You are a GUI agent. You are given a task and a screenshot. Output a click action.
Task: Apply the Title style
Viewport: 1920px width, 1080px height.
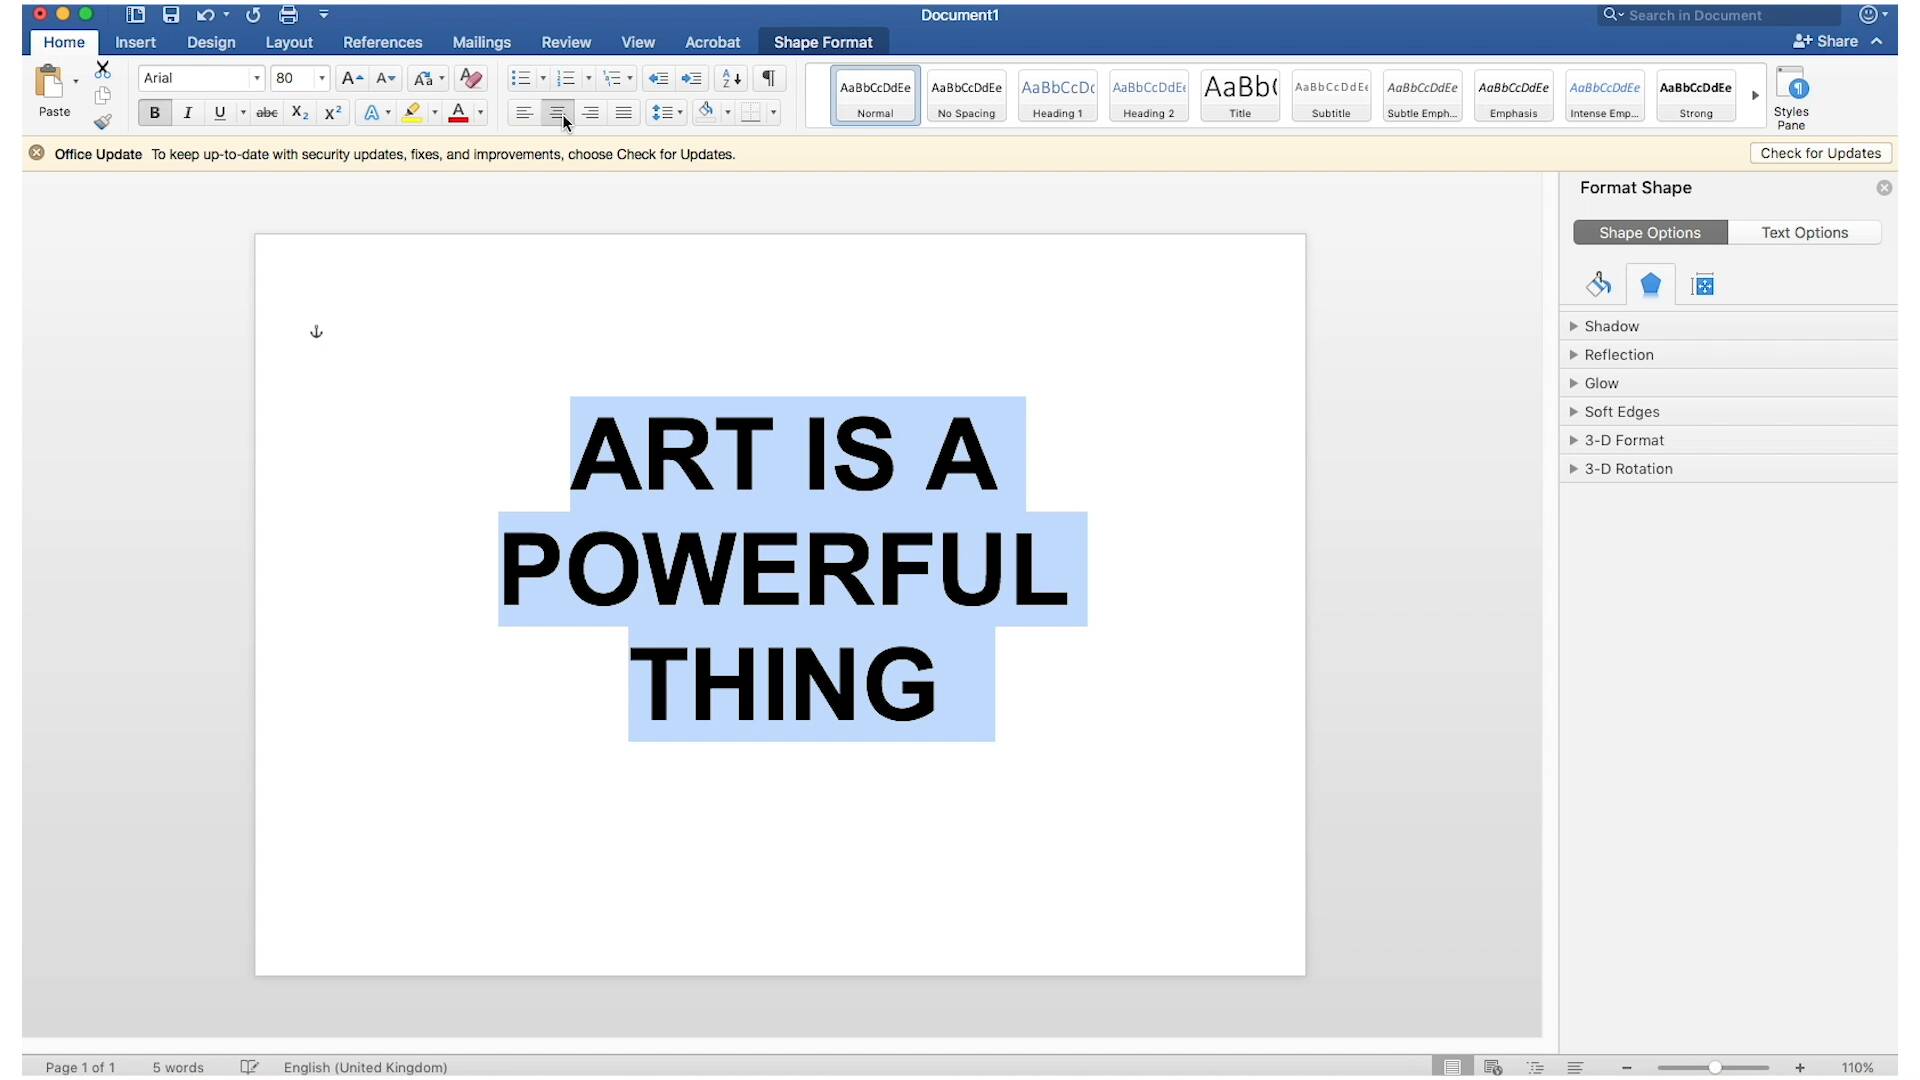click(1240, 96)
